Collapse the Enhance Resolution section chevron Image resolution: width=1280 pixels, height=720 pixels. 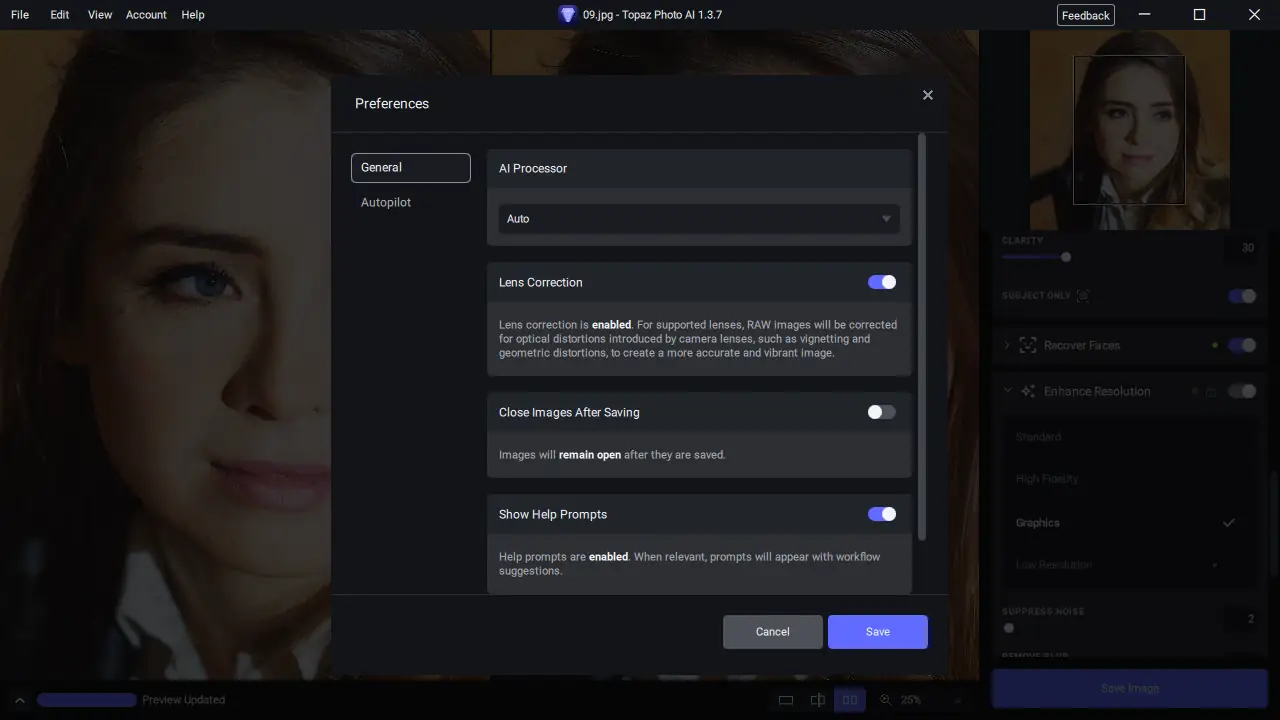1007,391
